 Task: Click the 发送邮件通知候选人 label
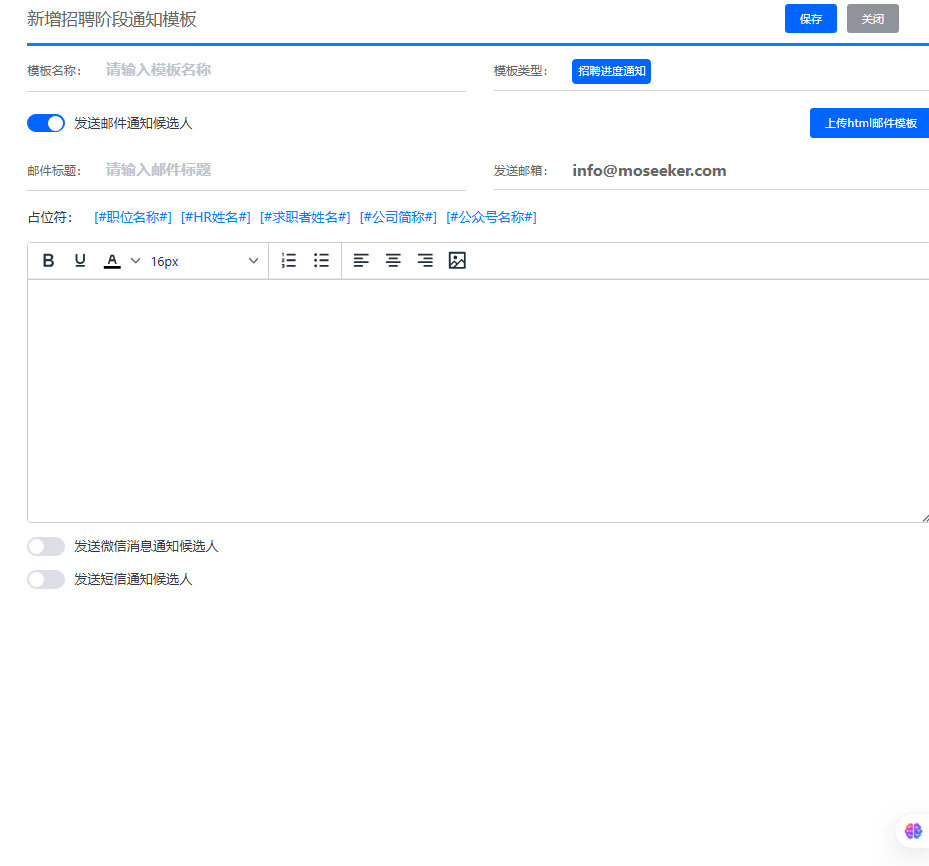tap(133, 123)
